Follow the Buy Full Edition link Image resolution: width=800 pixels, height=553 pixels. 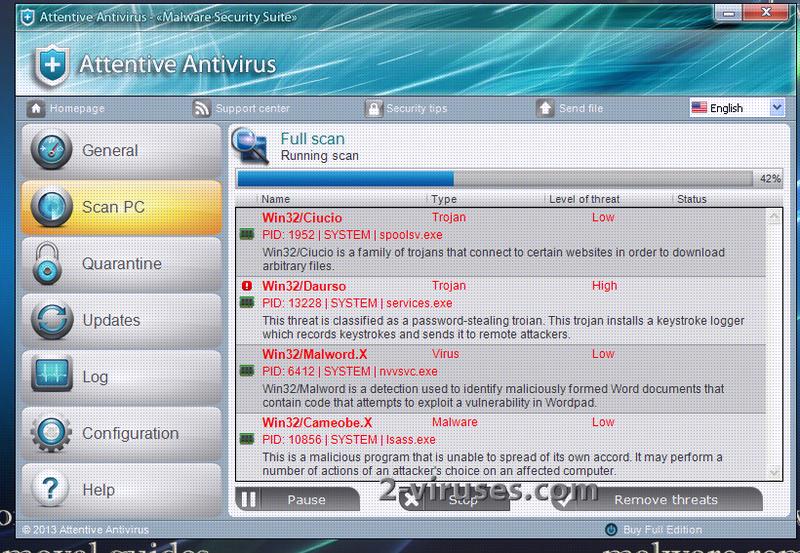click(662, 530)
